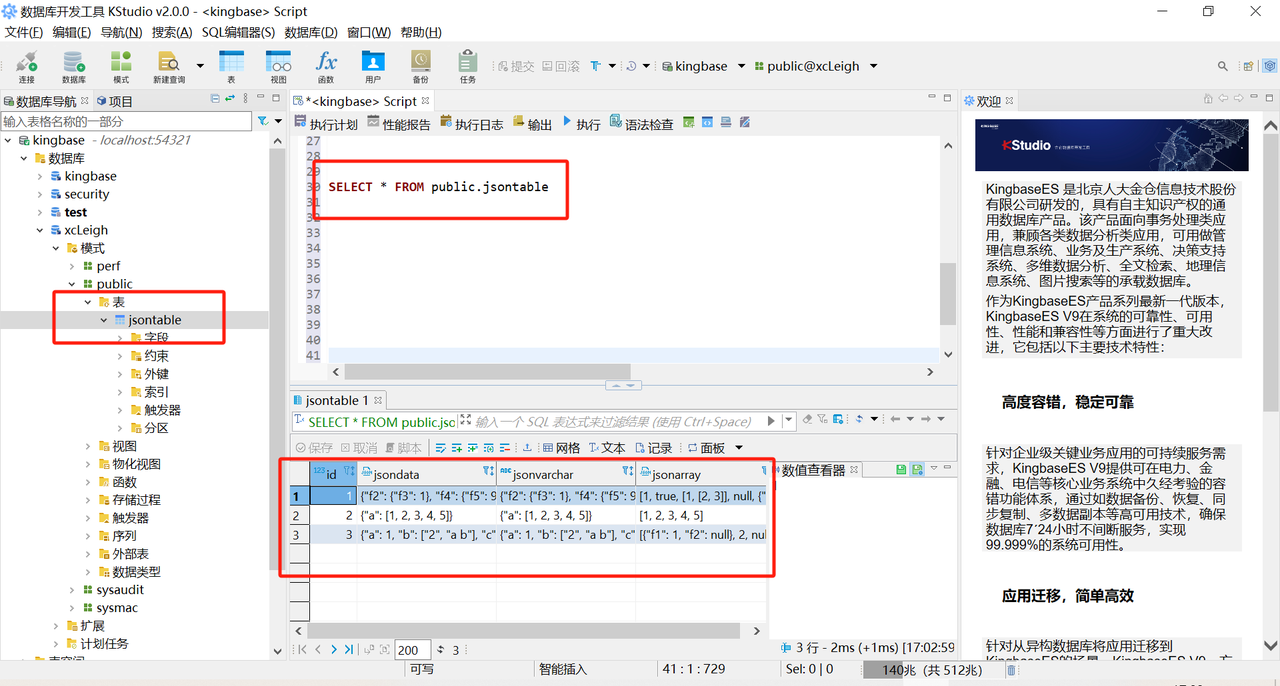Select the 约束 tree item
1280x686 pixels.
pos(156,356)
